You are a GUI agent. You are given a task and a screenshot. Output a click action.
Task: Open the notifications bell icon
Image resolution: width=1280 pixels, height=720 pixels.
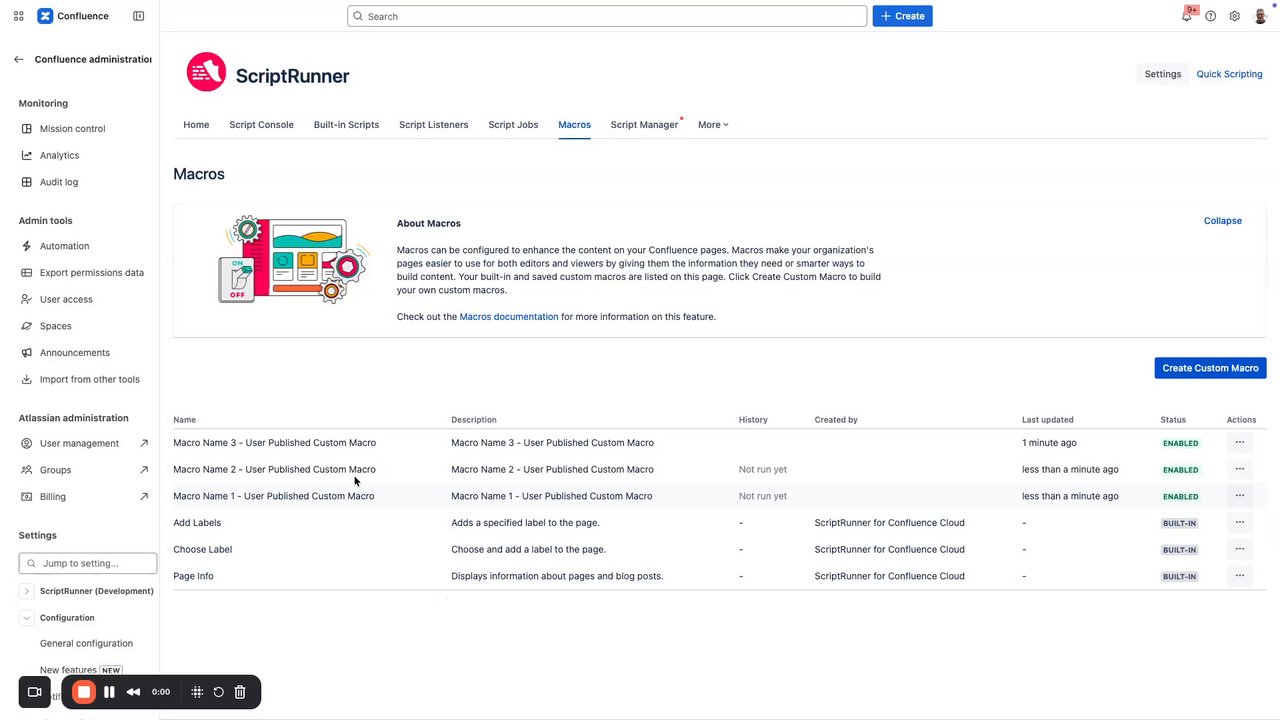coord(1187,17)
